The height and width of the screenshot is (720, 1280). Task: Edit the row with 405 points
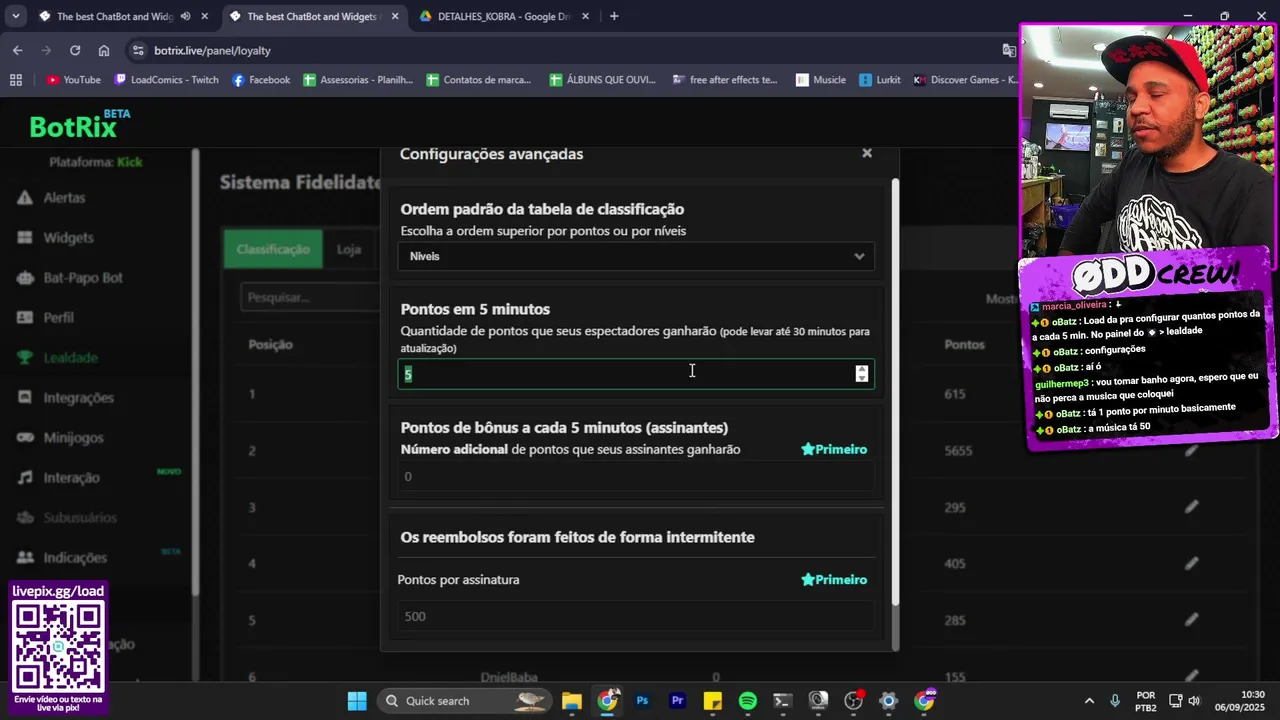click(1191, 563)
